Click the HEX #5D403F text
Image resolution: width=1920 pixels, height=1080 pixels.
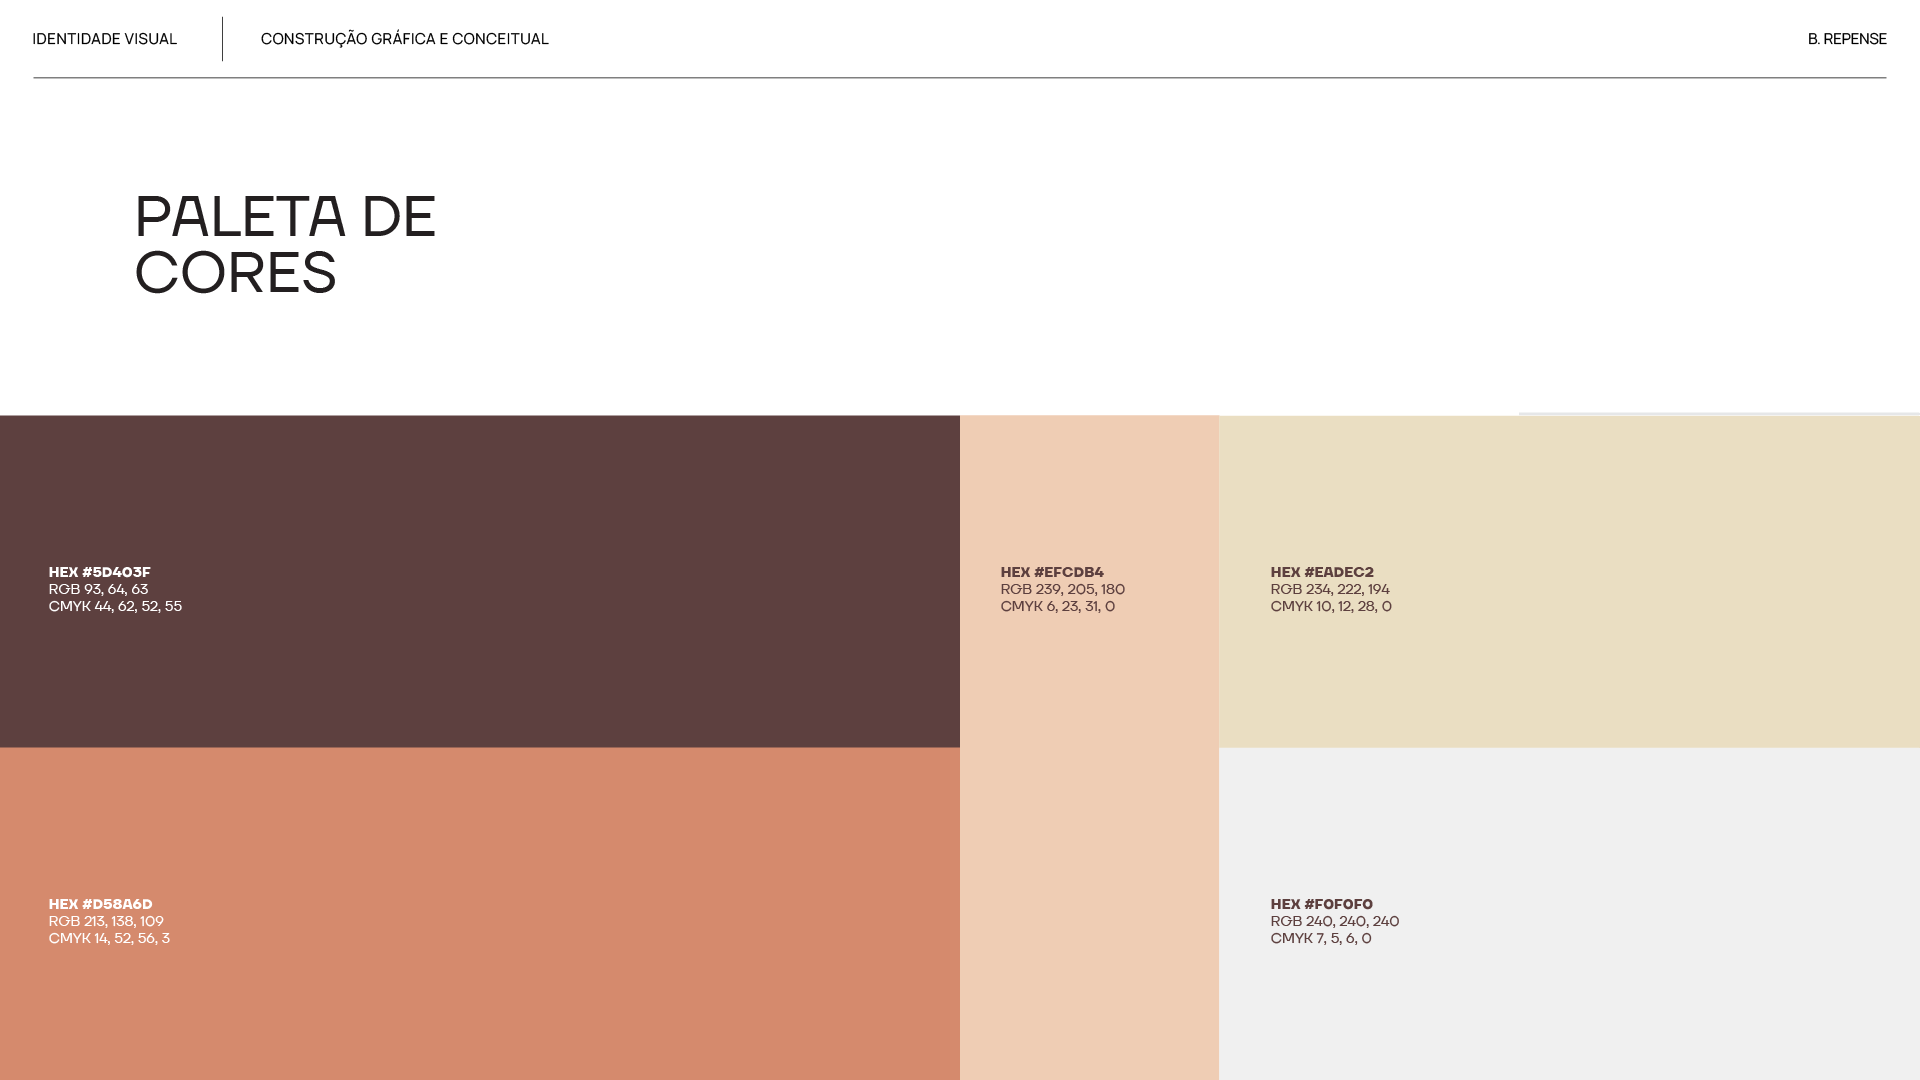pos(100,572)
